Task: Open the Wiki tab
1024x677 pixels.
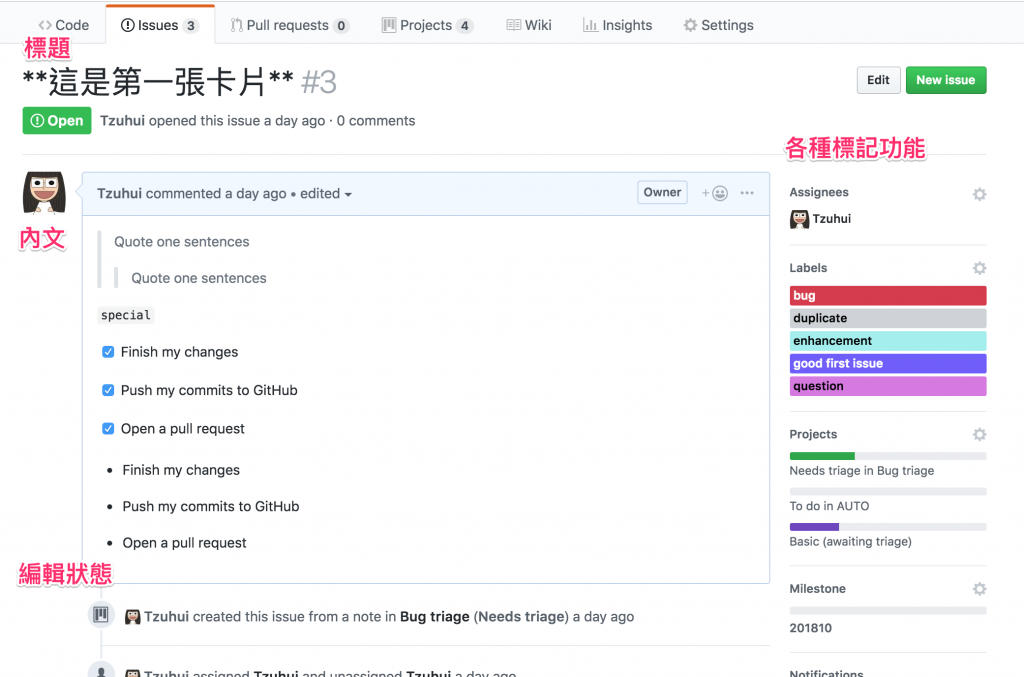Action: (529, 25)
